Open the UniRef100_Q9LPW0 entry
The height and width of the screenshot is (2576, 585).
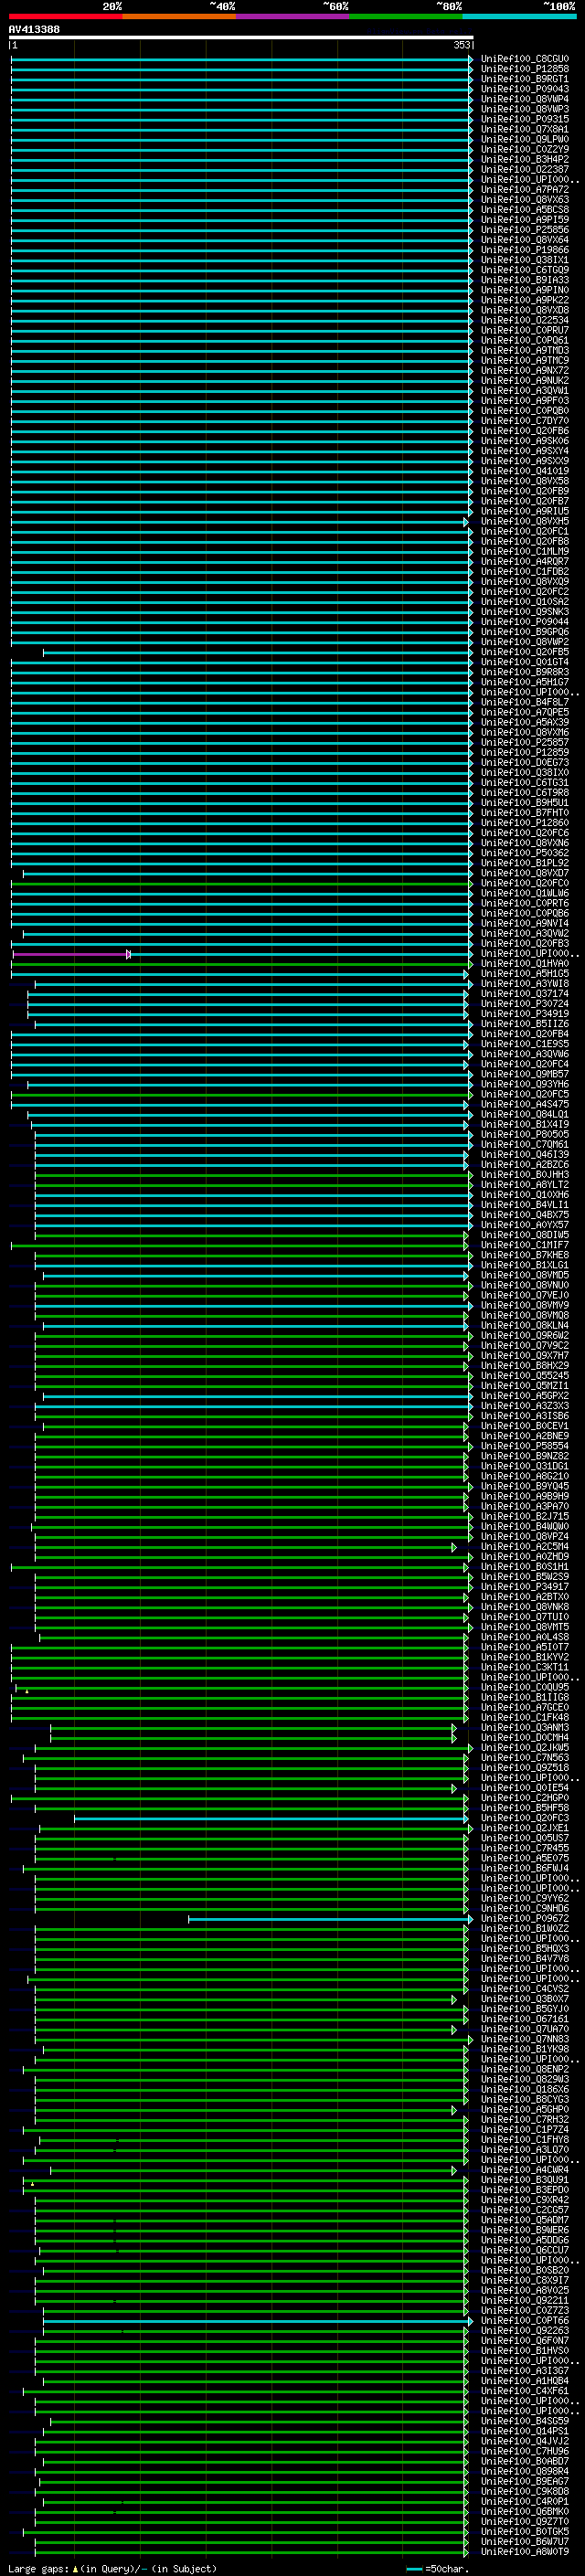tap(524, 139)
